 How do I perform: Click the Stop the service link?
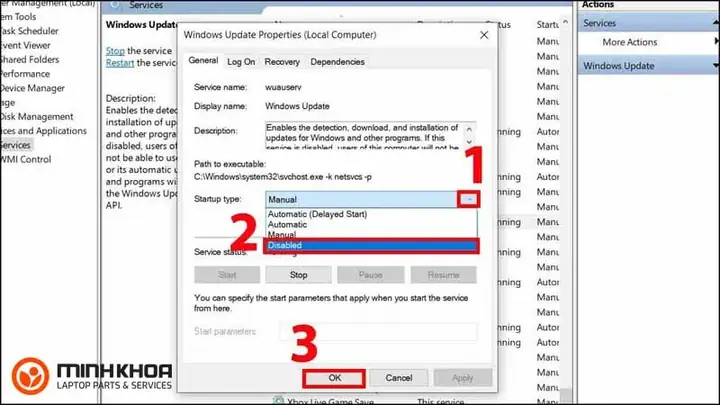pos(115,51)
